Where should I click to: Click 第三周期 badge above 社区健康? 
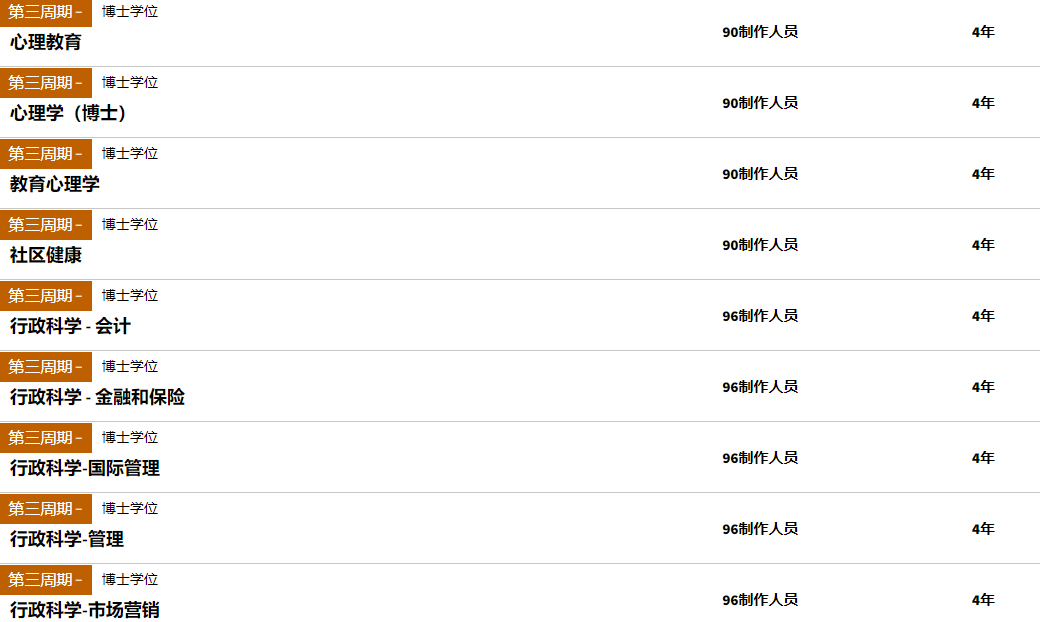46,225
